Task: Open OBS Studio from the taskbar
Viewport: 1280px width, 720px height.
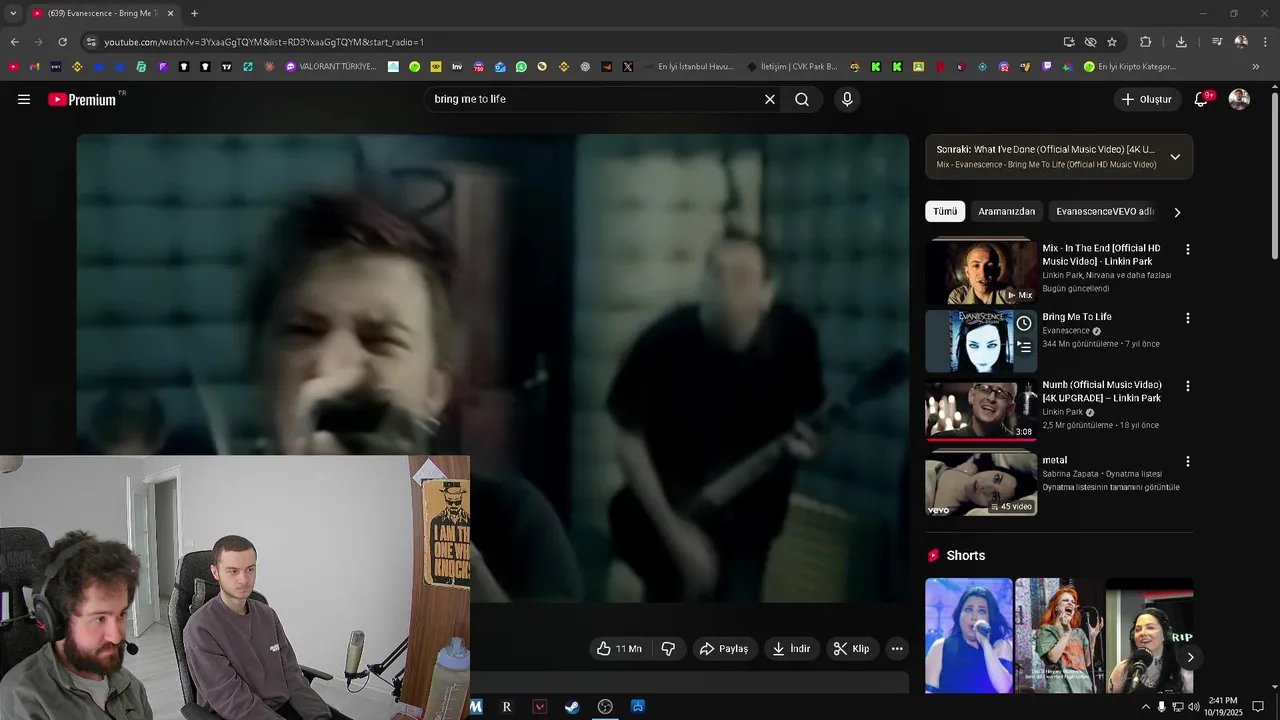Action: [605, 707]
